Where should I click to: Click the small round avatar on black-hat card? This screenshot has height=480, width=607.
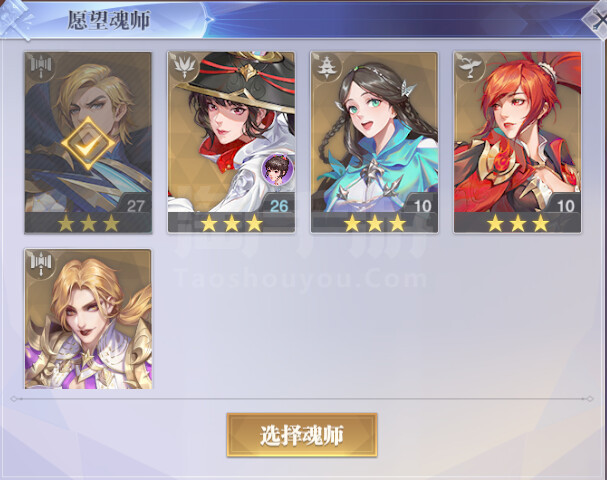coord(277,169)
